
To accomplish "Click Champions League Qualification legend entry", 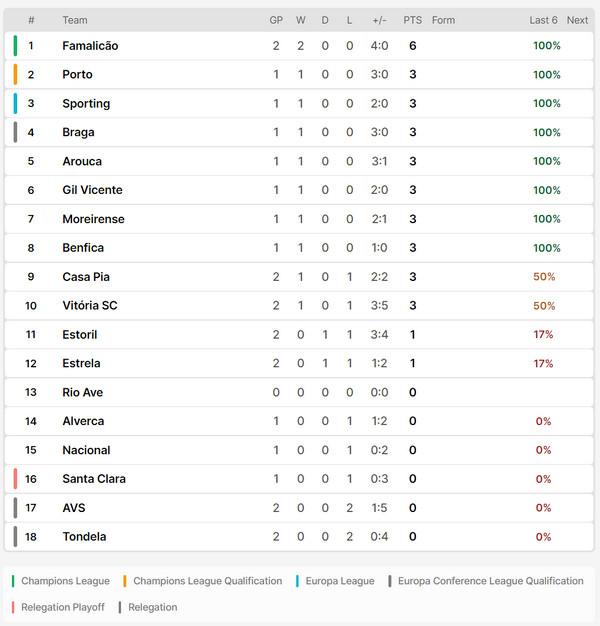I will click(202, 581).
